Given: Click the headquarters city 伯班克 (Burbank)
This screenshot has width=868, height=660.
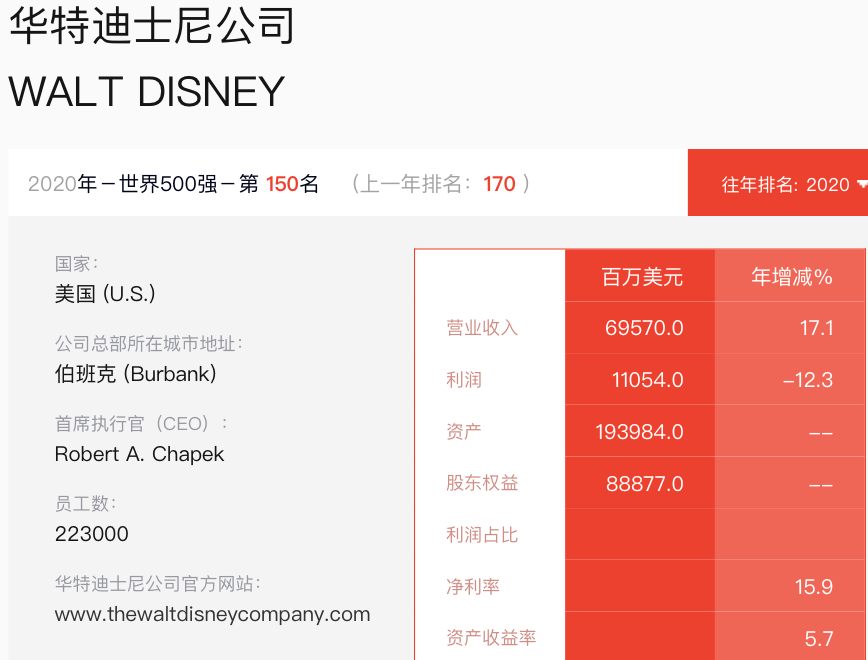Looking at the screenshot, I should coord(135,374).
